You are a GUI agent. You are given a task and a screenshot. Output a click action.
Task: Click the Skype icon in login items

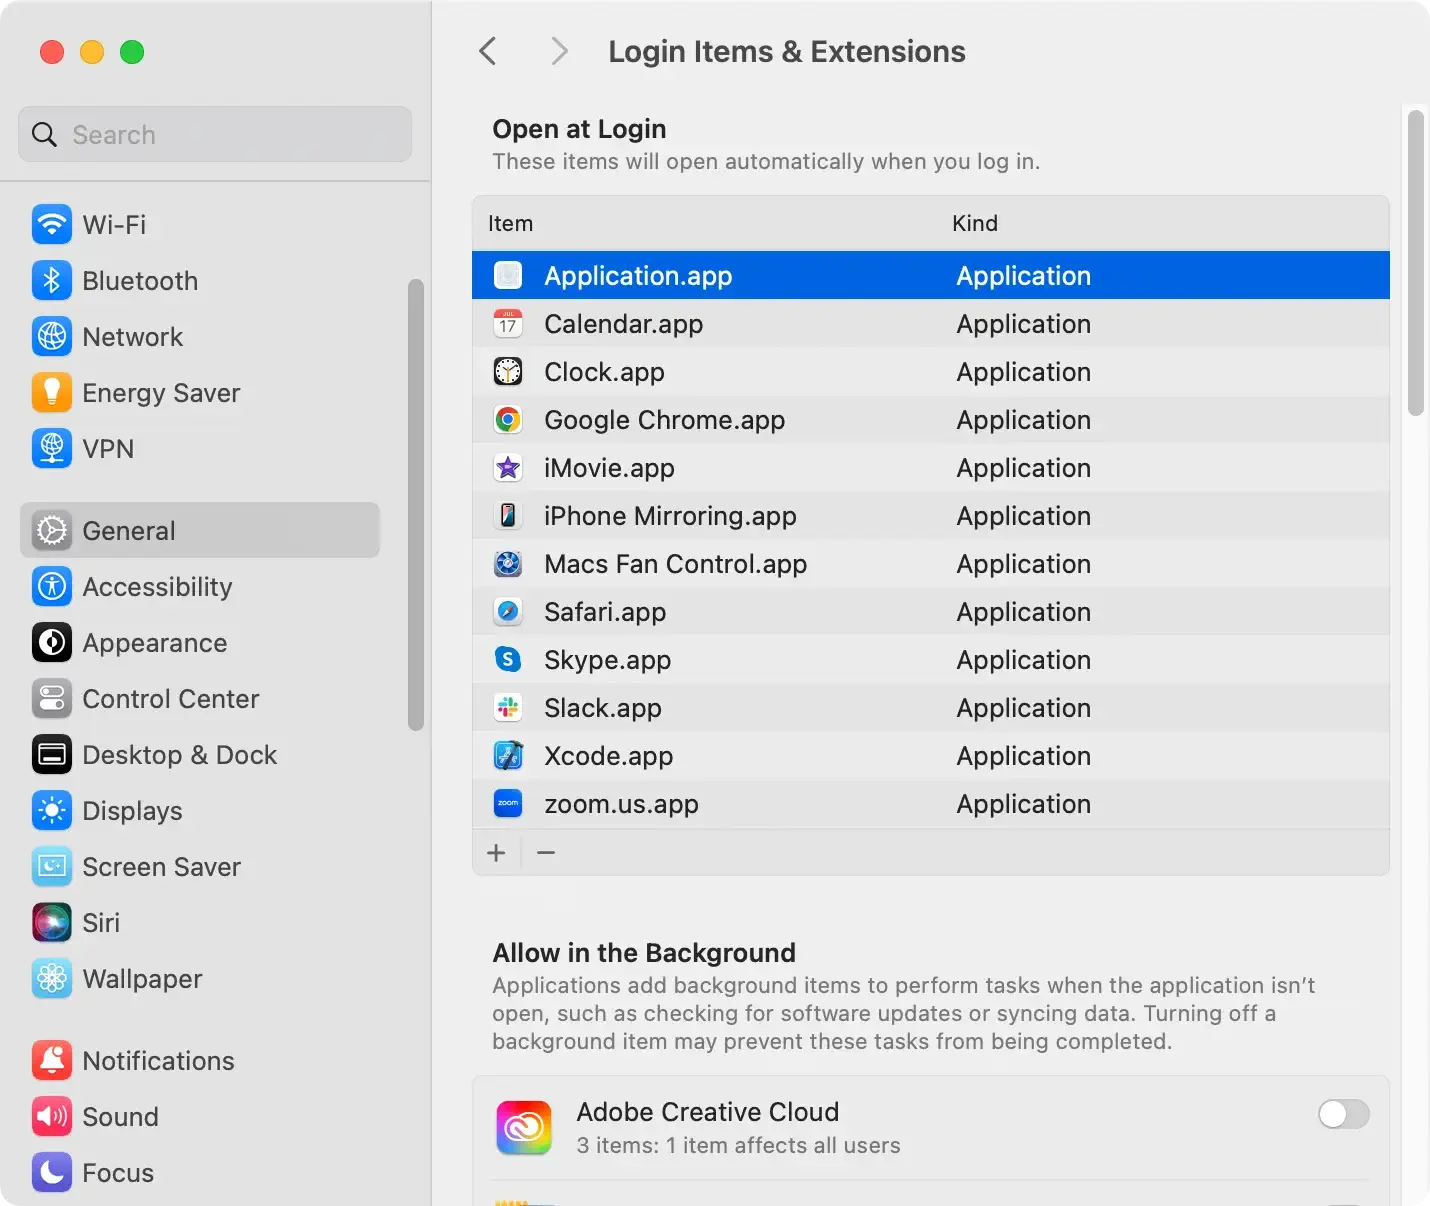pyautogui.click(x=508, y=659)
